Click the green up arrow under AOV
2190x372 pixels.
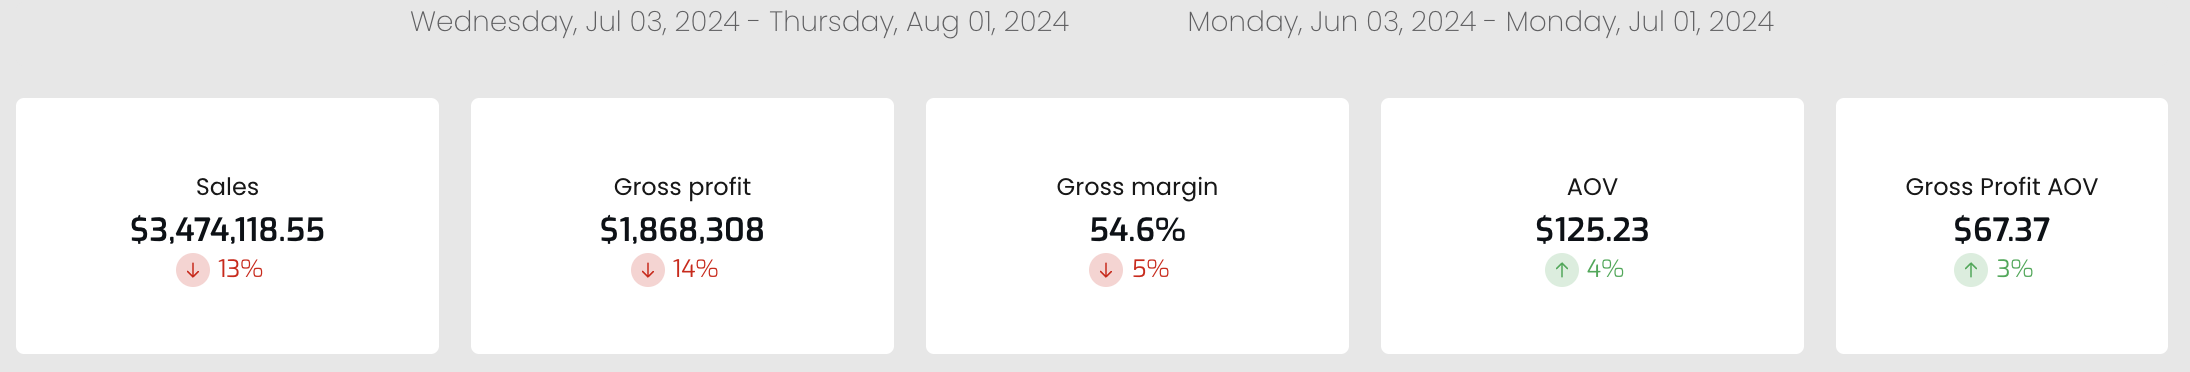tap(1562, 270)
